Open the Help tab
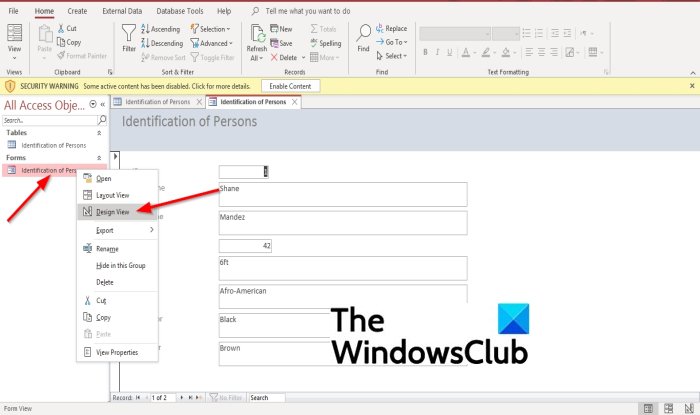The height and width of the screenshot is (415, 700). tap(224, 11)
